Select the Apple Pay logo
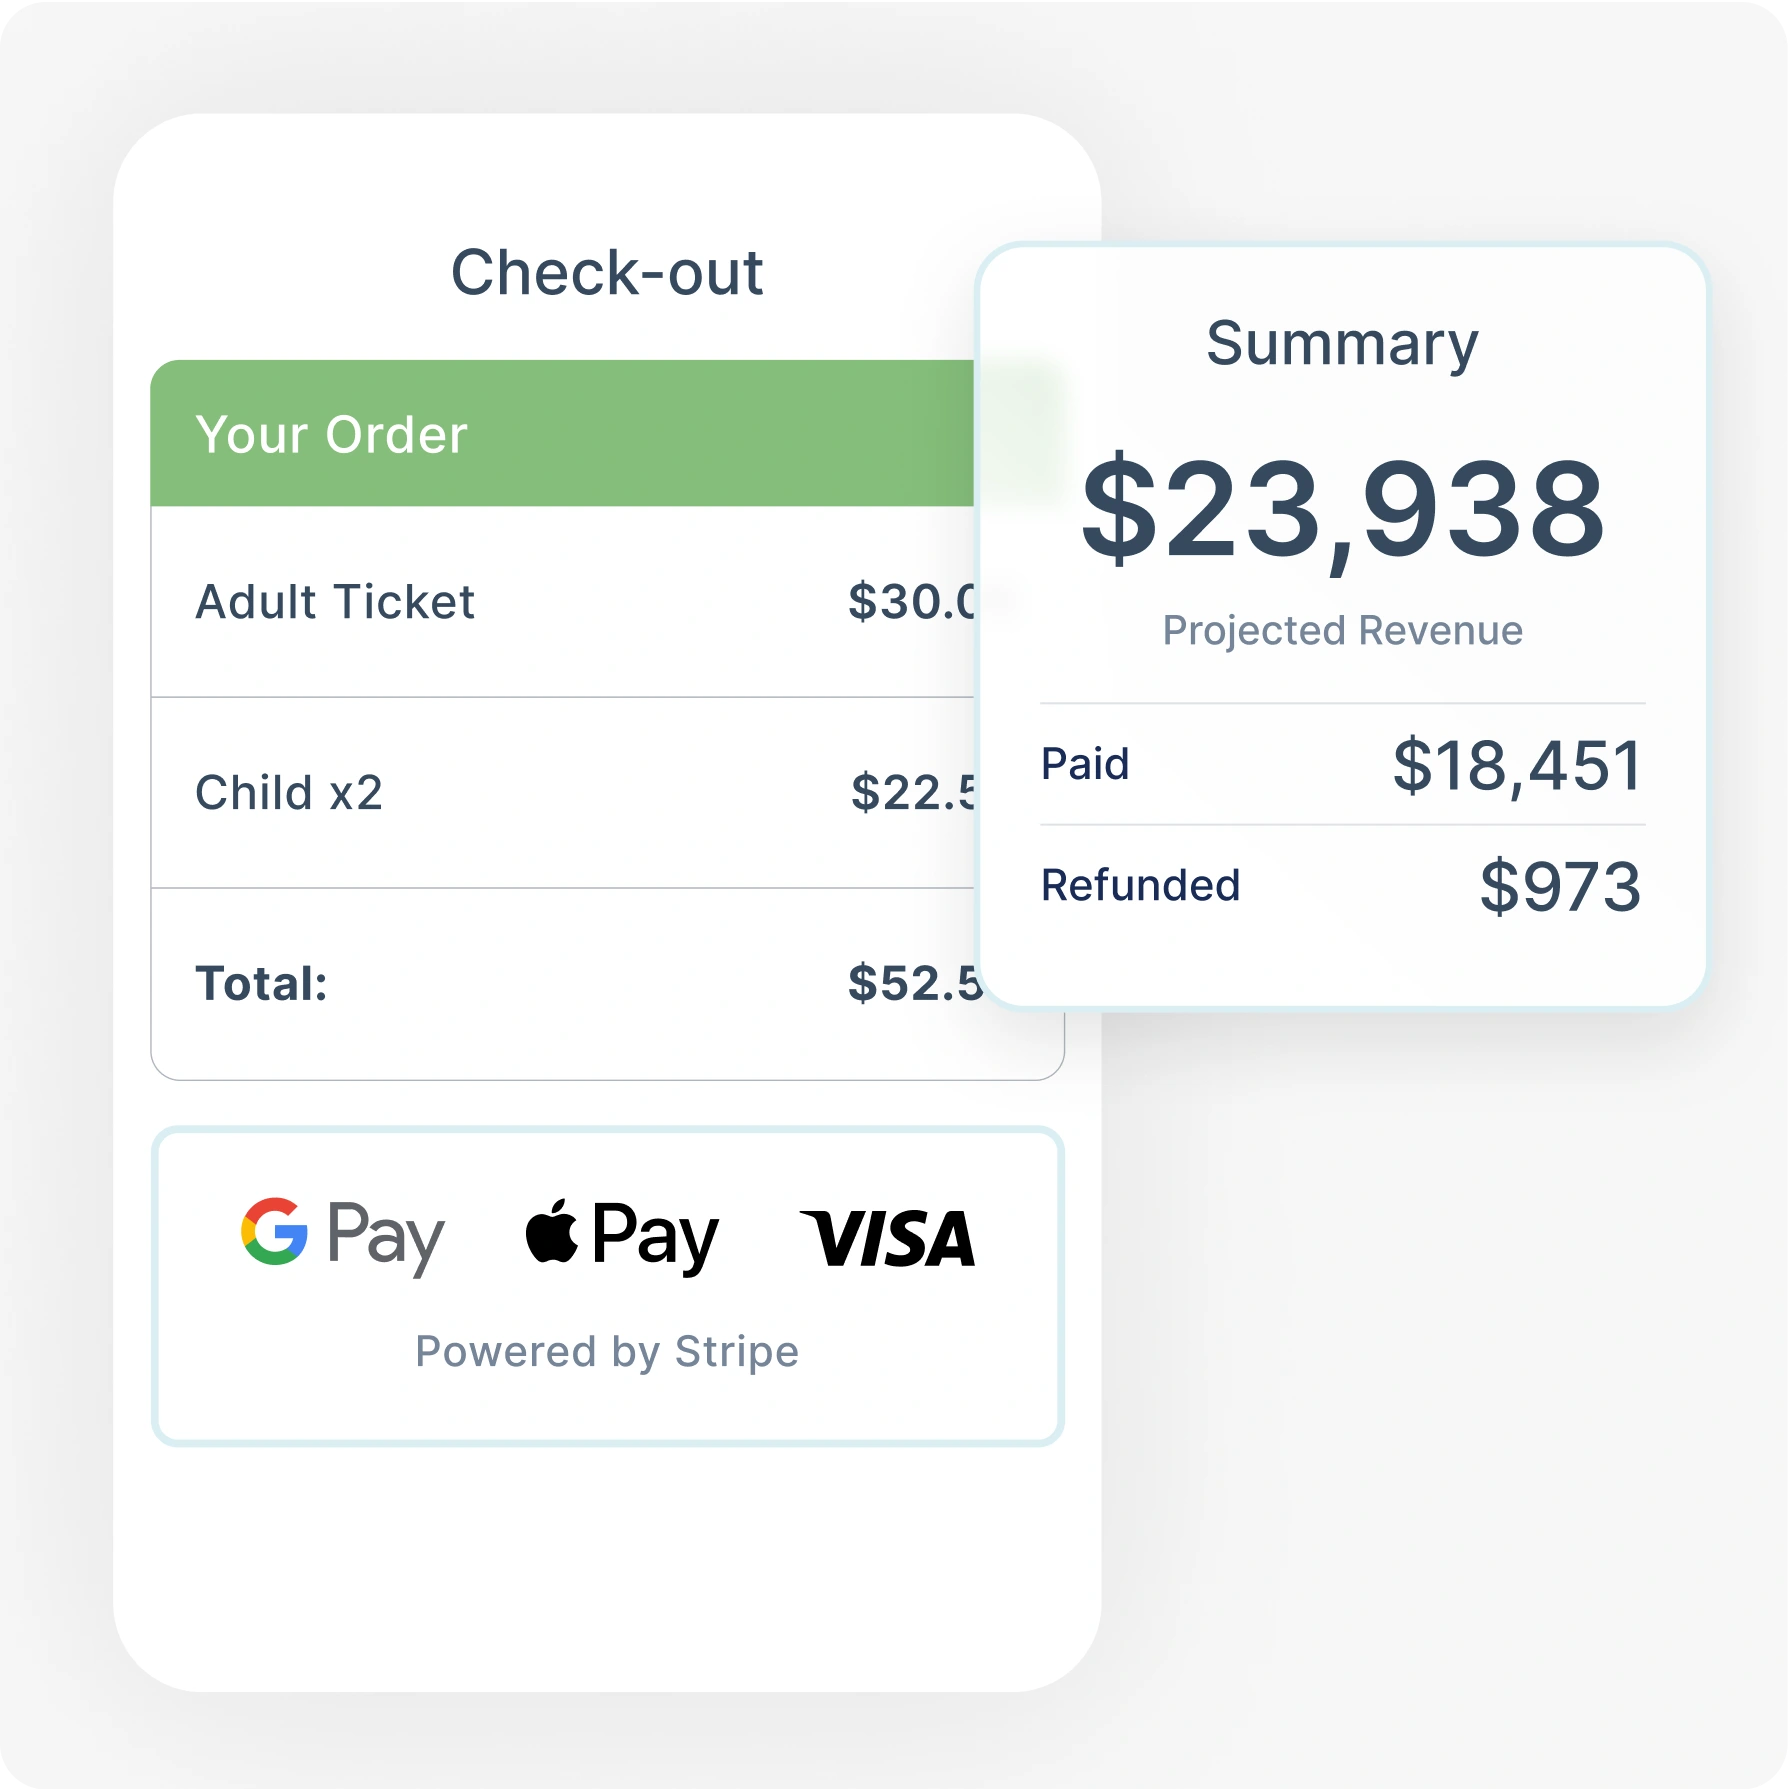1788x1789 pixels. (622, 1234)
